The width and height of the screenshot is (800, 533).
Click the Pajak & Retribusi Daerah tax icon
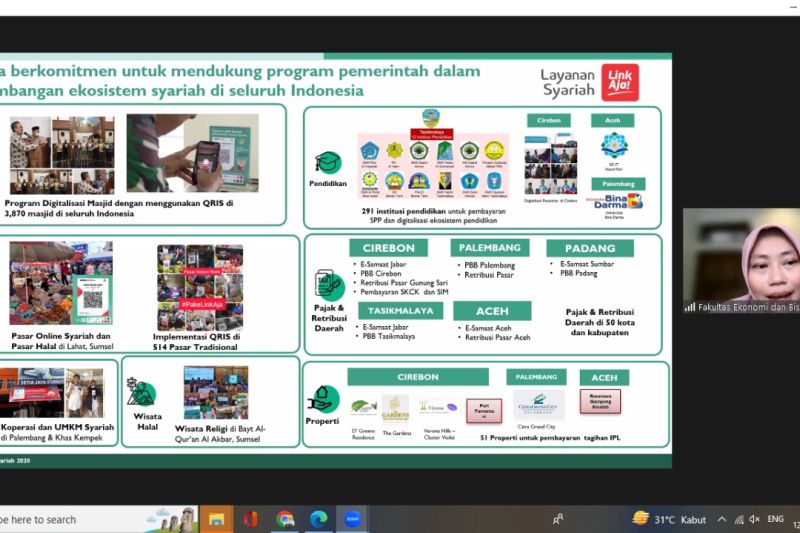[329, 284]
